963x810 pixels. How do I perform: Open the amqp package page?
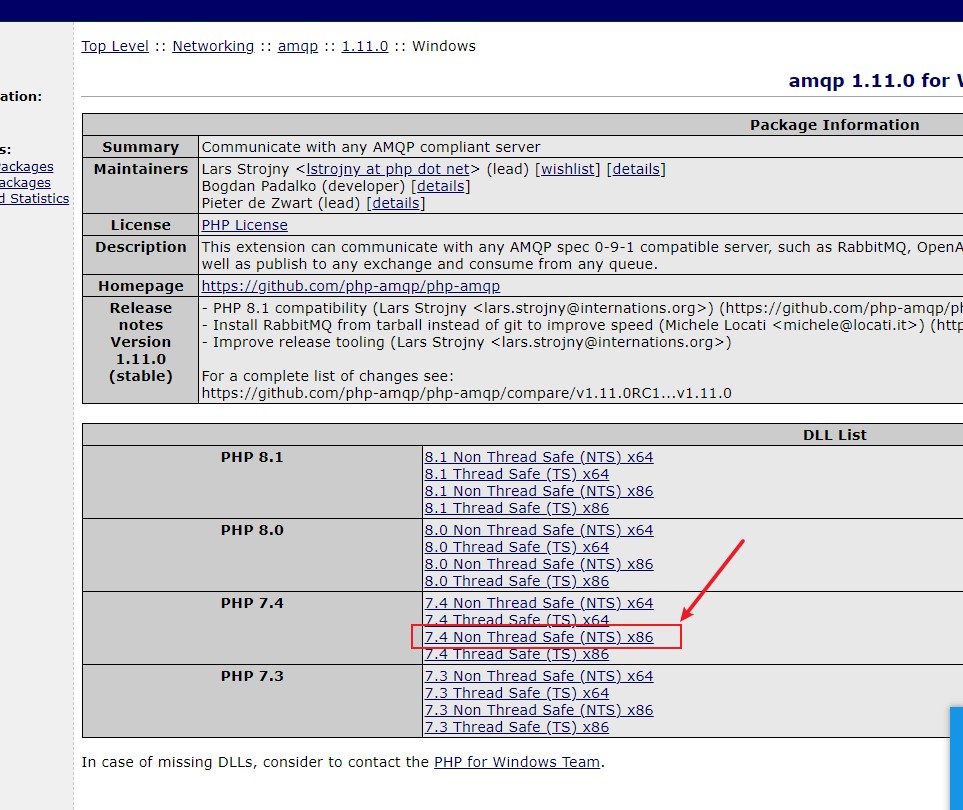[x=297, y=45]
